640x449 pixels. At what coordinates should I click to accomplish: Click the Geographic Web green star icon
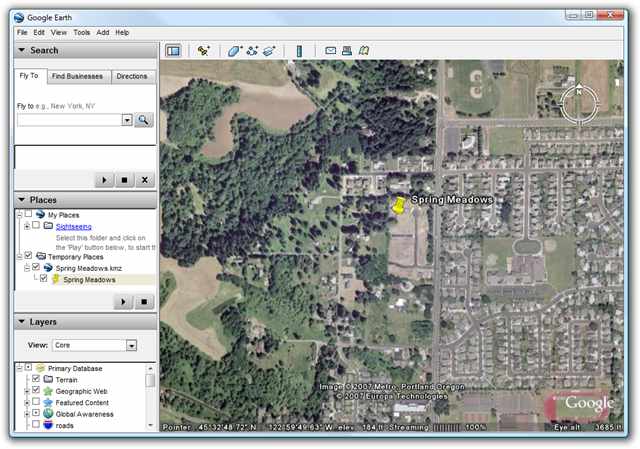tap(48, 391)
